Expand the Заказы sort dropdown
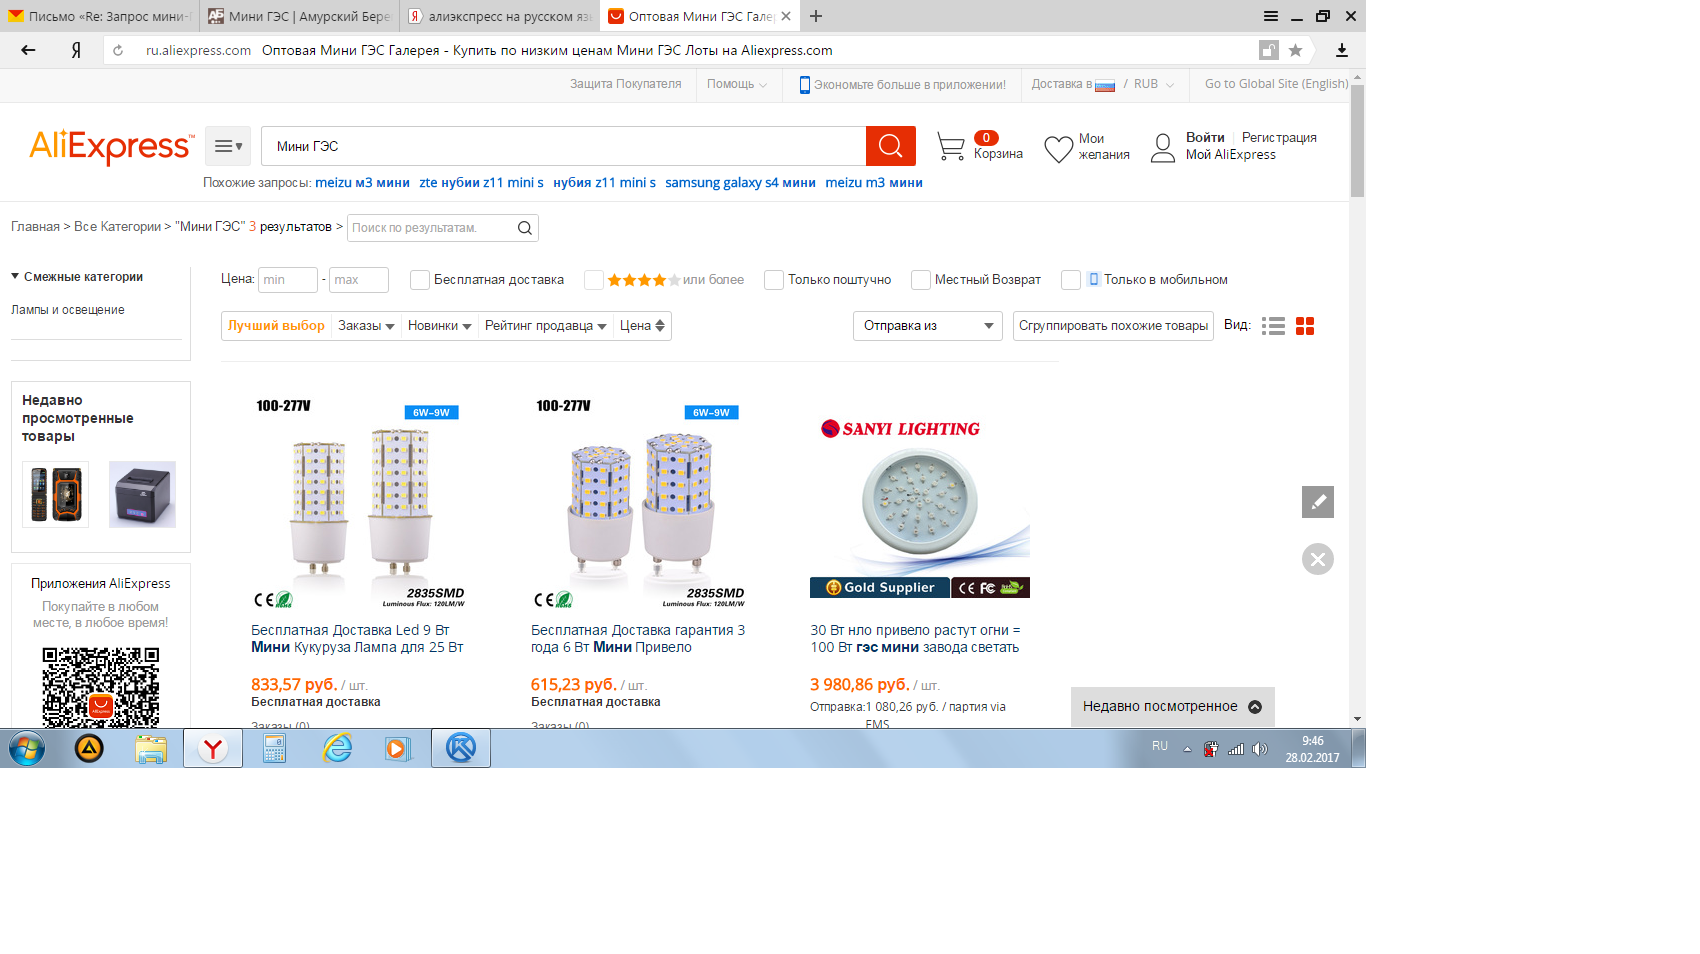The height and width of the screenshot is (954, 1700). (x=366, y=326)
